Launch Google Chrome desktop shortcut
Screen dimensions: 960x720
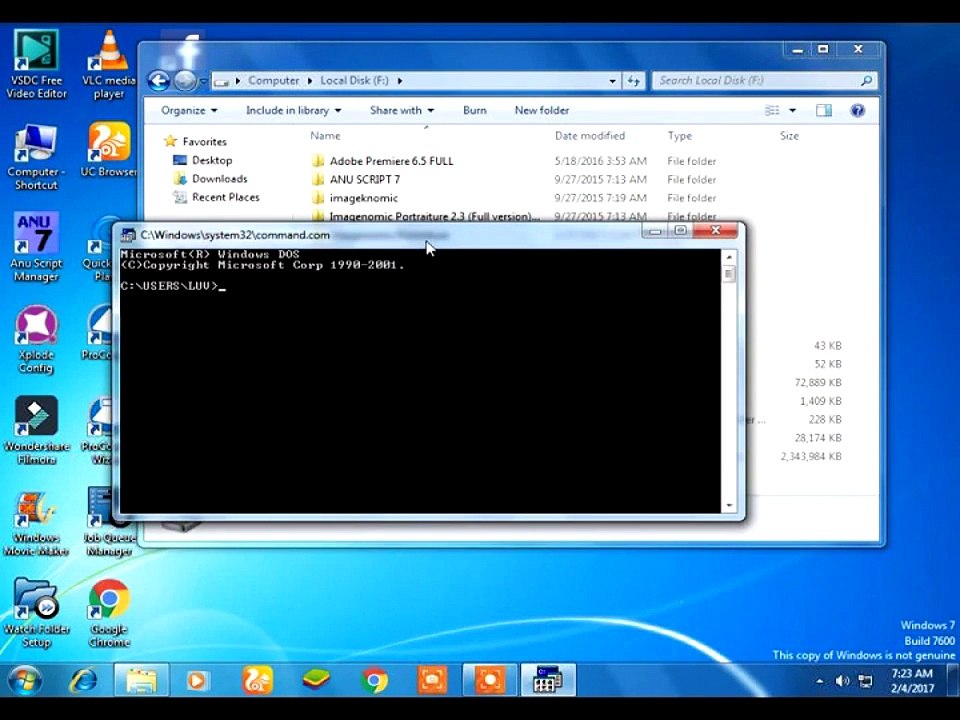(x=109, y=613)
